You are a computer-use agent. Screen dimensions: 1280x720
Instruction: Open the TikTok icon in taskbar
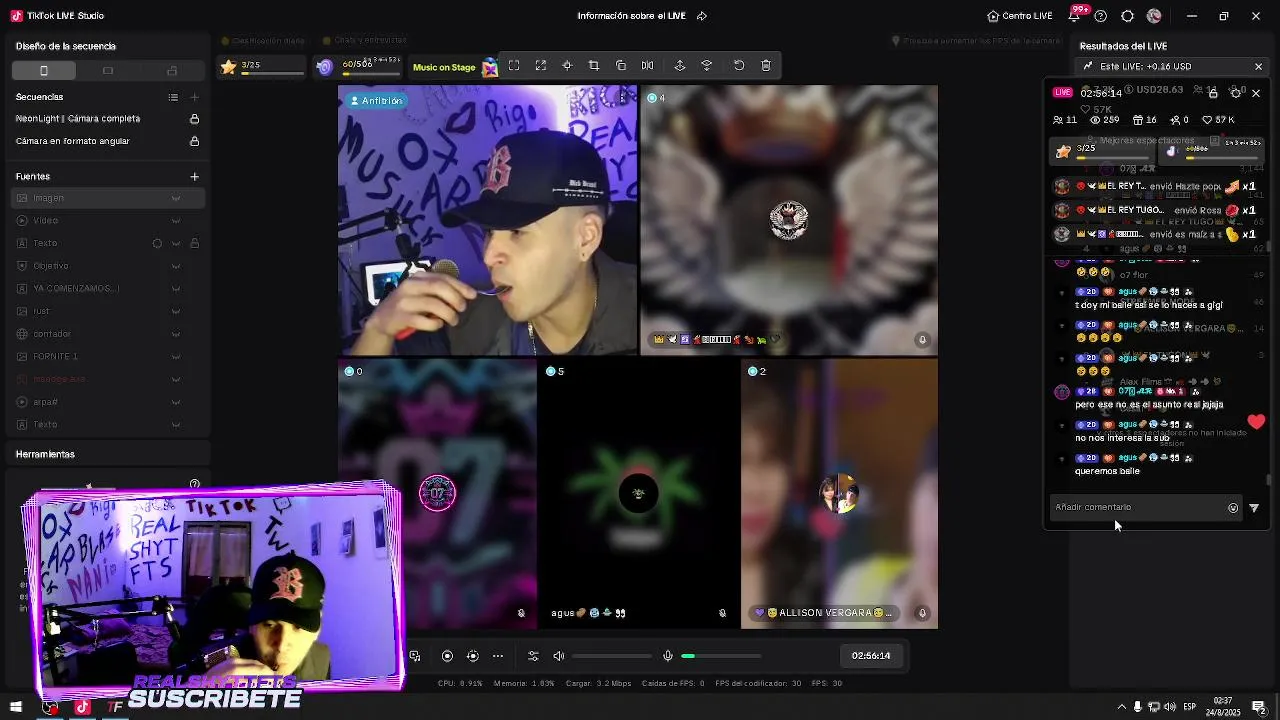coord(82,708)
